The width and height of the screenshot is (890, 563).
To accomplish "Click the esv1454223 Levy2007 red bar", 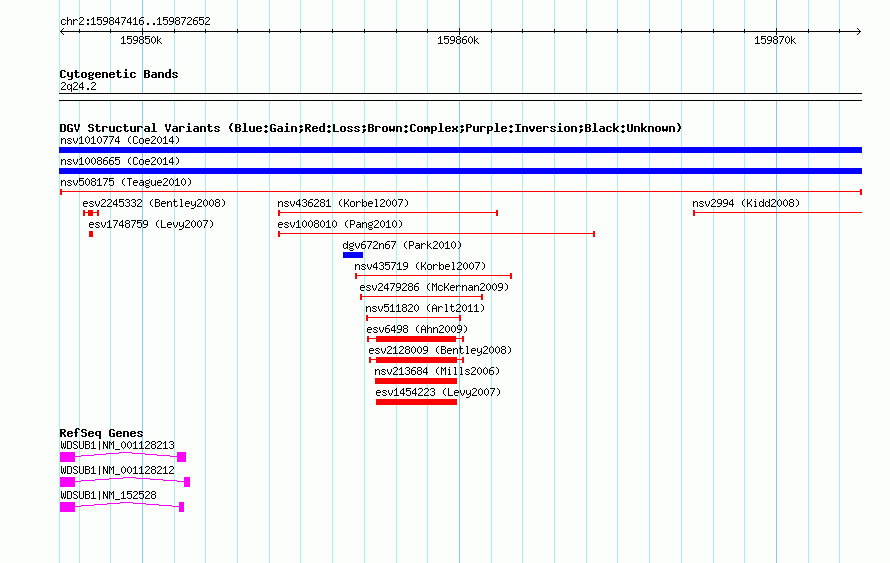I will (416, 402).
